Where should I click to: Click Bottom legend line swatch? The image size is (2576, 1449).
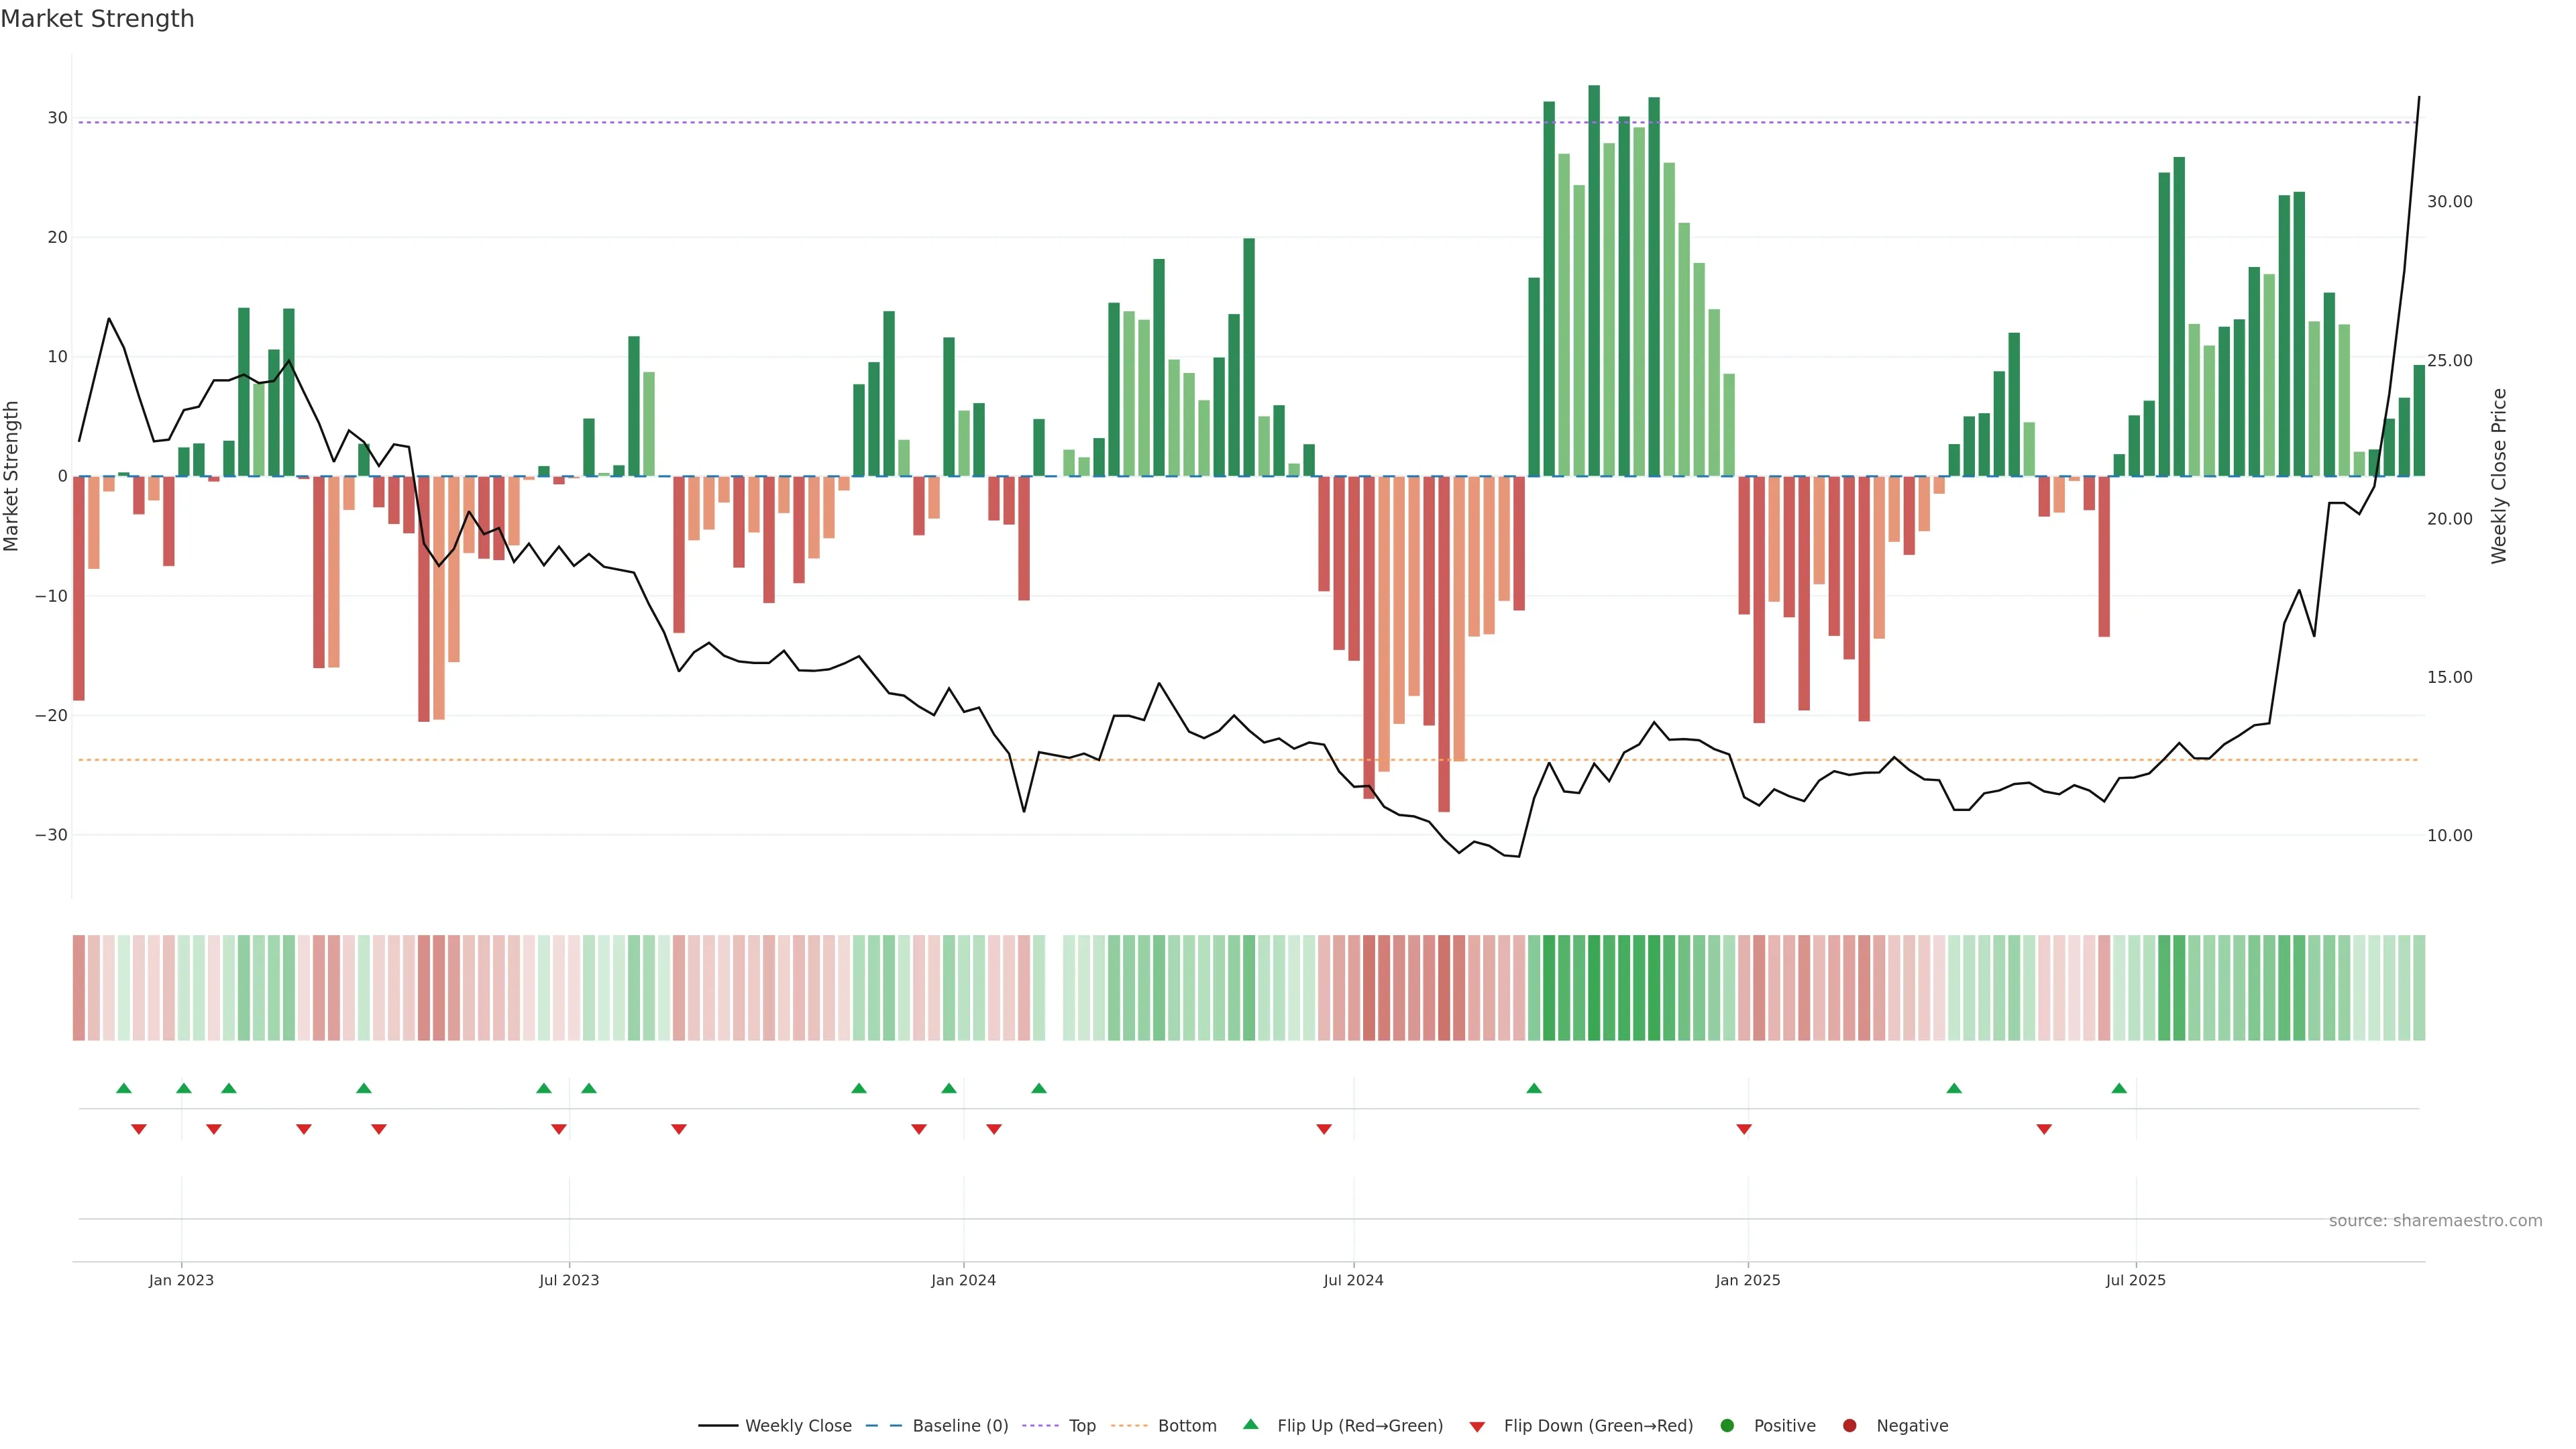[x=1129, y=1425]
